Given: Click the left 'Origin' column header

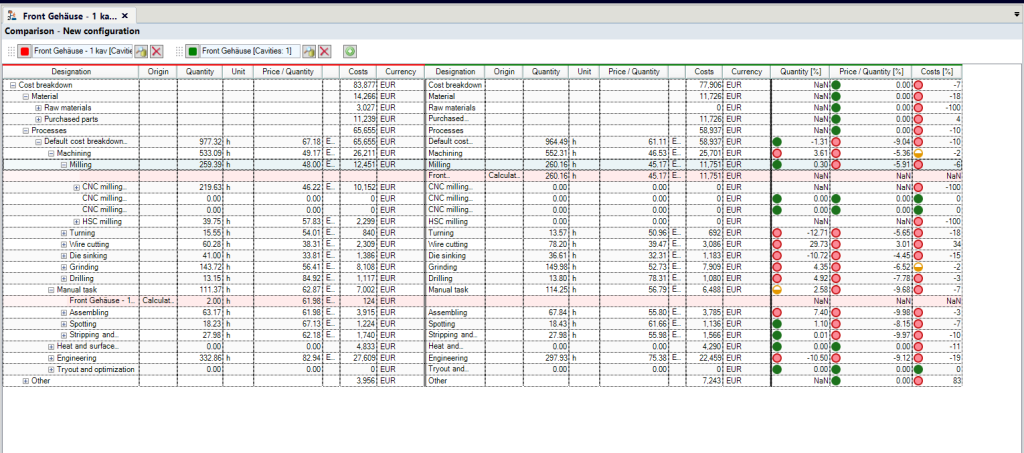Looking at the screenshot, I should (x=158, y=72).
